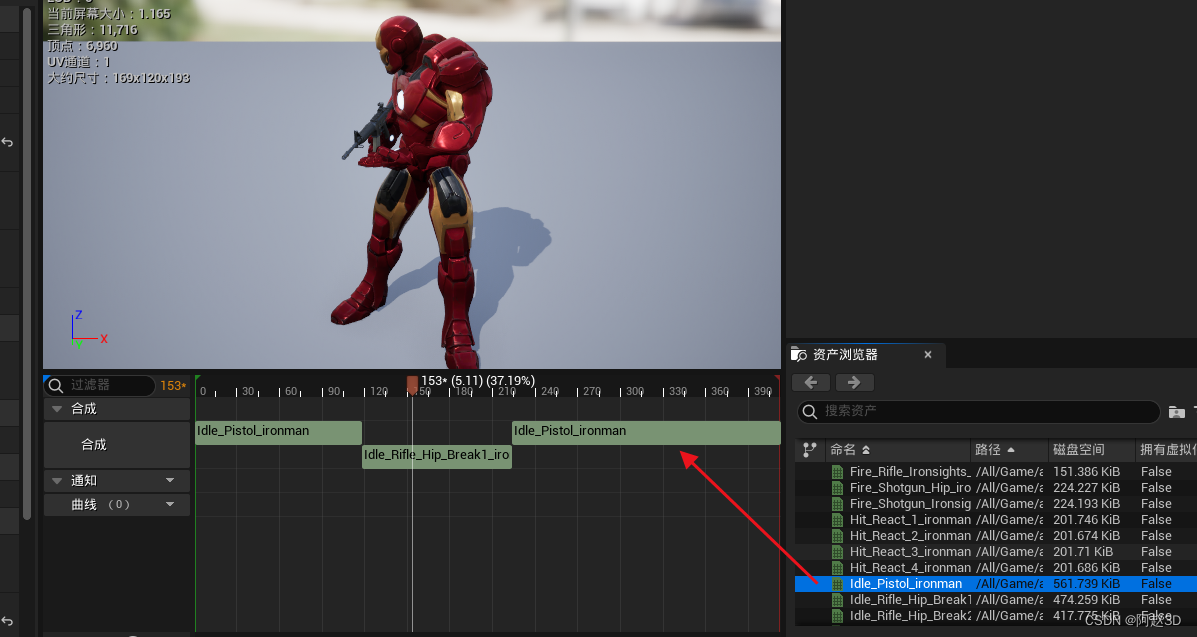Select the 合成 track label row
Viewport: 1197px width, 637px height.
[117, 445]
